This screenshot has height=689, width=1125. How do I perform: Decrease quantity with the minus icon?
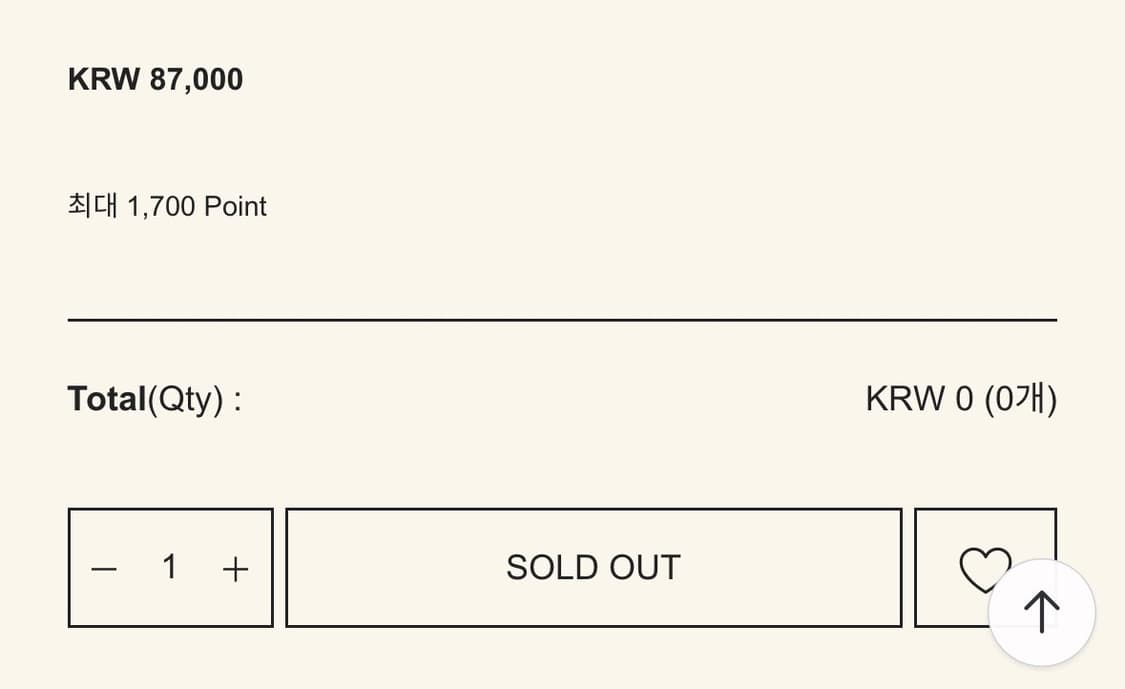pyautogui.click(x=104, y=569)
